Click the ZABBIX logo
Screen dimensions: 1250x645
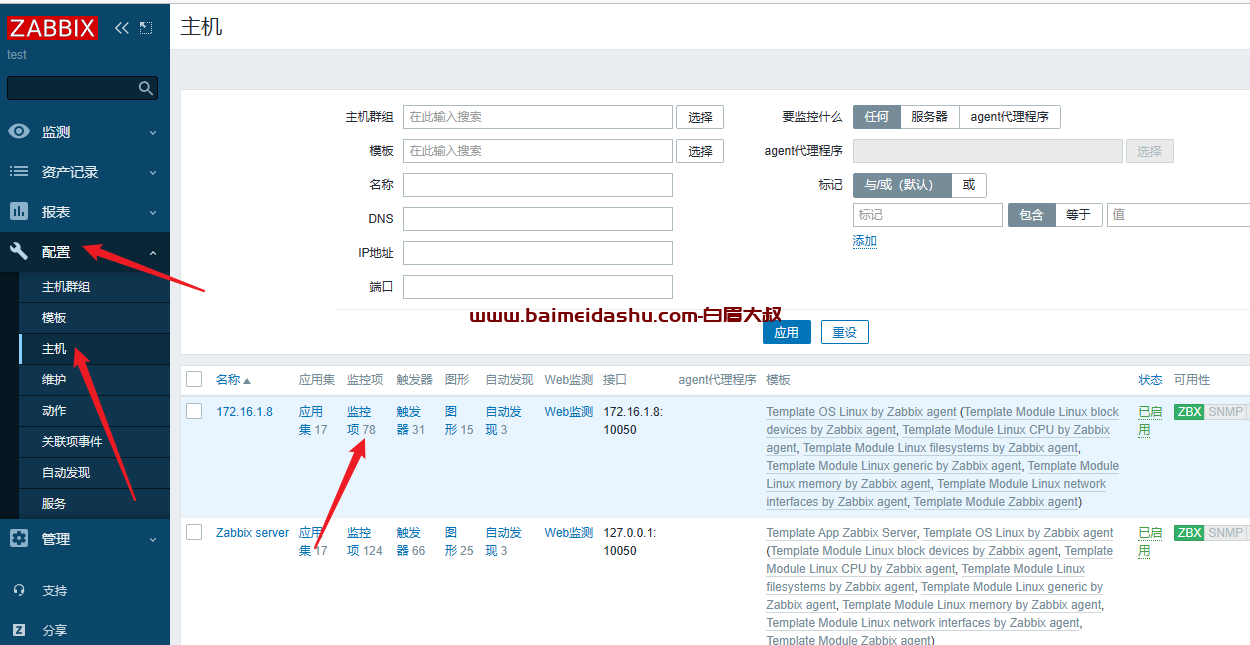[x=53, y=27]
